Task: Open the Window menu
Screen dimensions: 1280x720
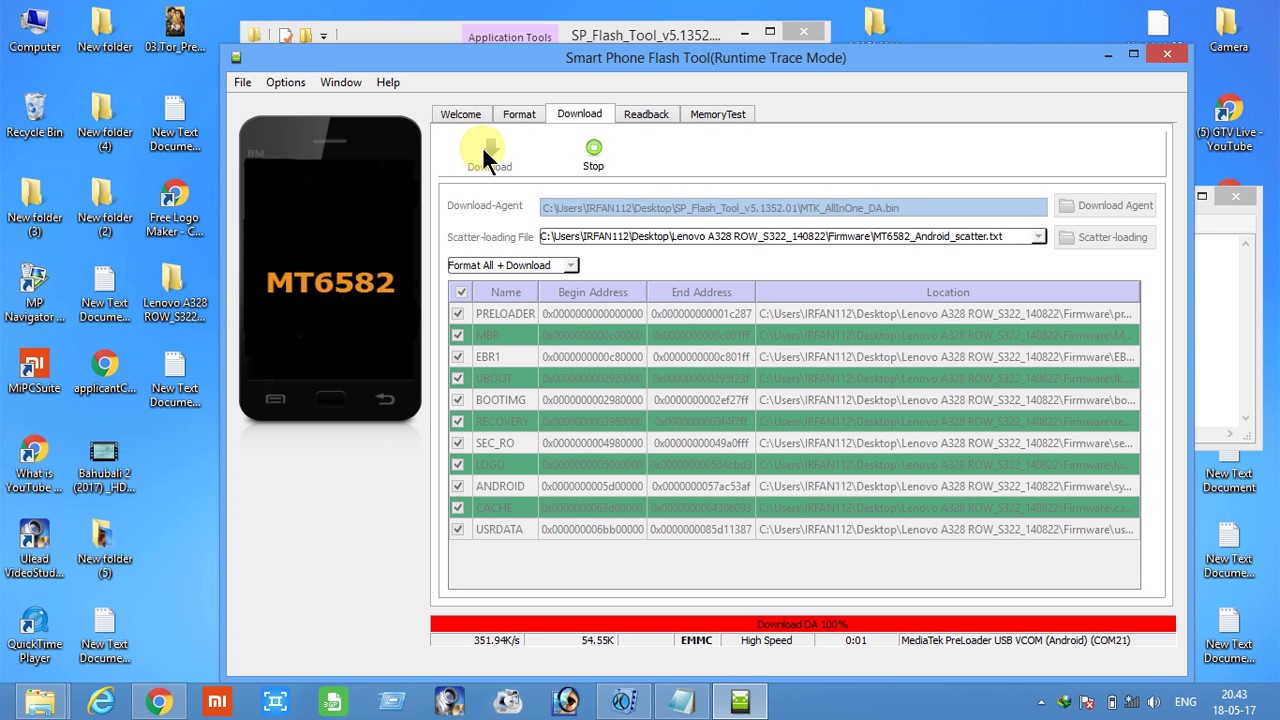Action: click(341, 82)
